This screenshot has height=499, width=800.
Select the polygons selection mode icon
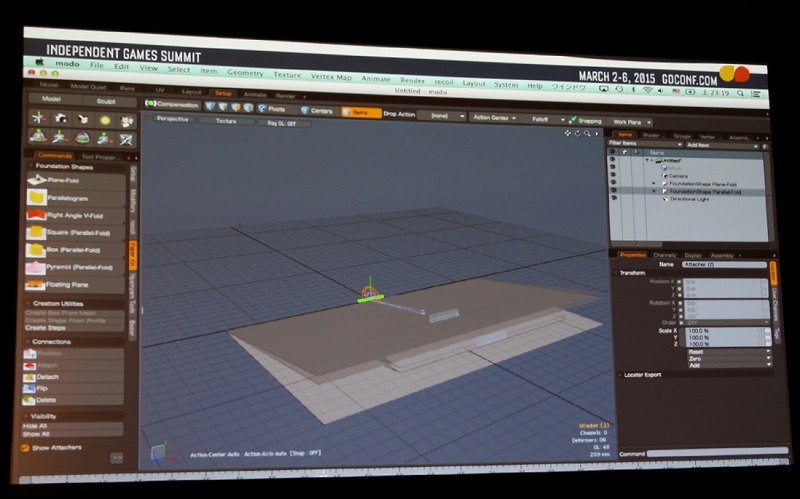(236, 107)
